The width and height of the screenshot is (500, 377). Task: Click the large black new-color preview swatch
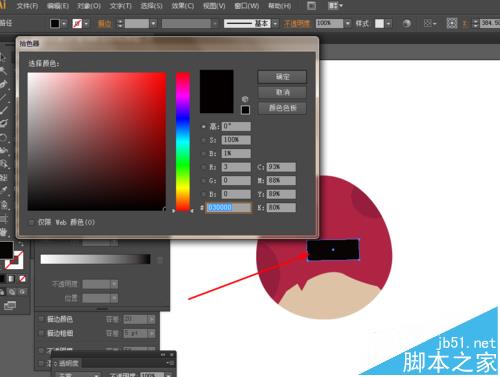coord(216,91)
